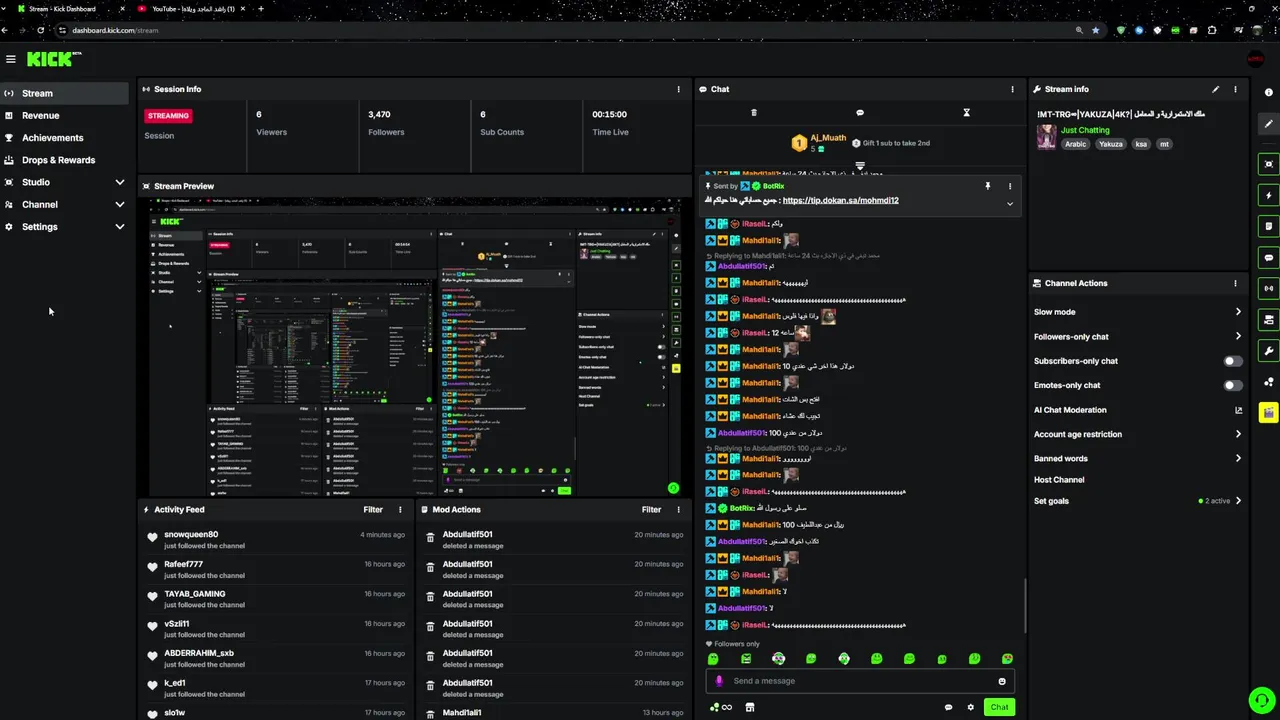Image resolution: width=1280 pixels, height=720 pixels.
Task: Click the trash icon in chat toolbar
Action: [x=754, y=113]
